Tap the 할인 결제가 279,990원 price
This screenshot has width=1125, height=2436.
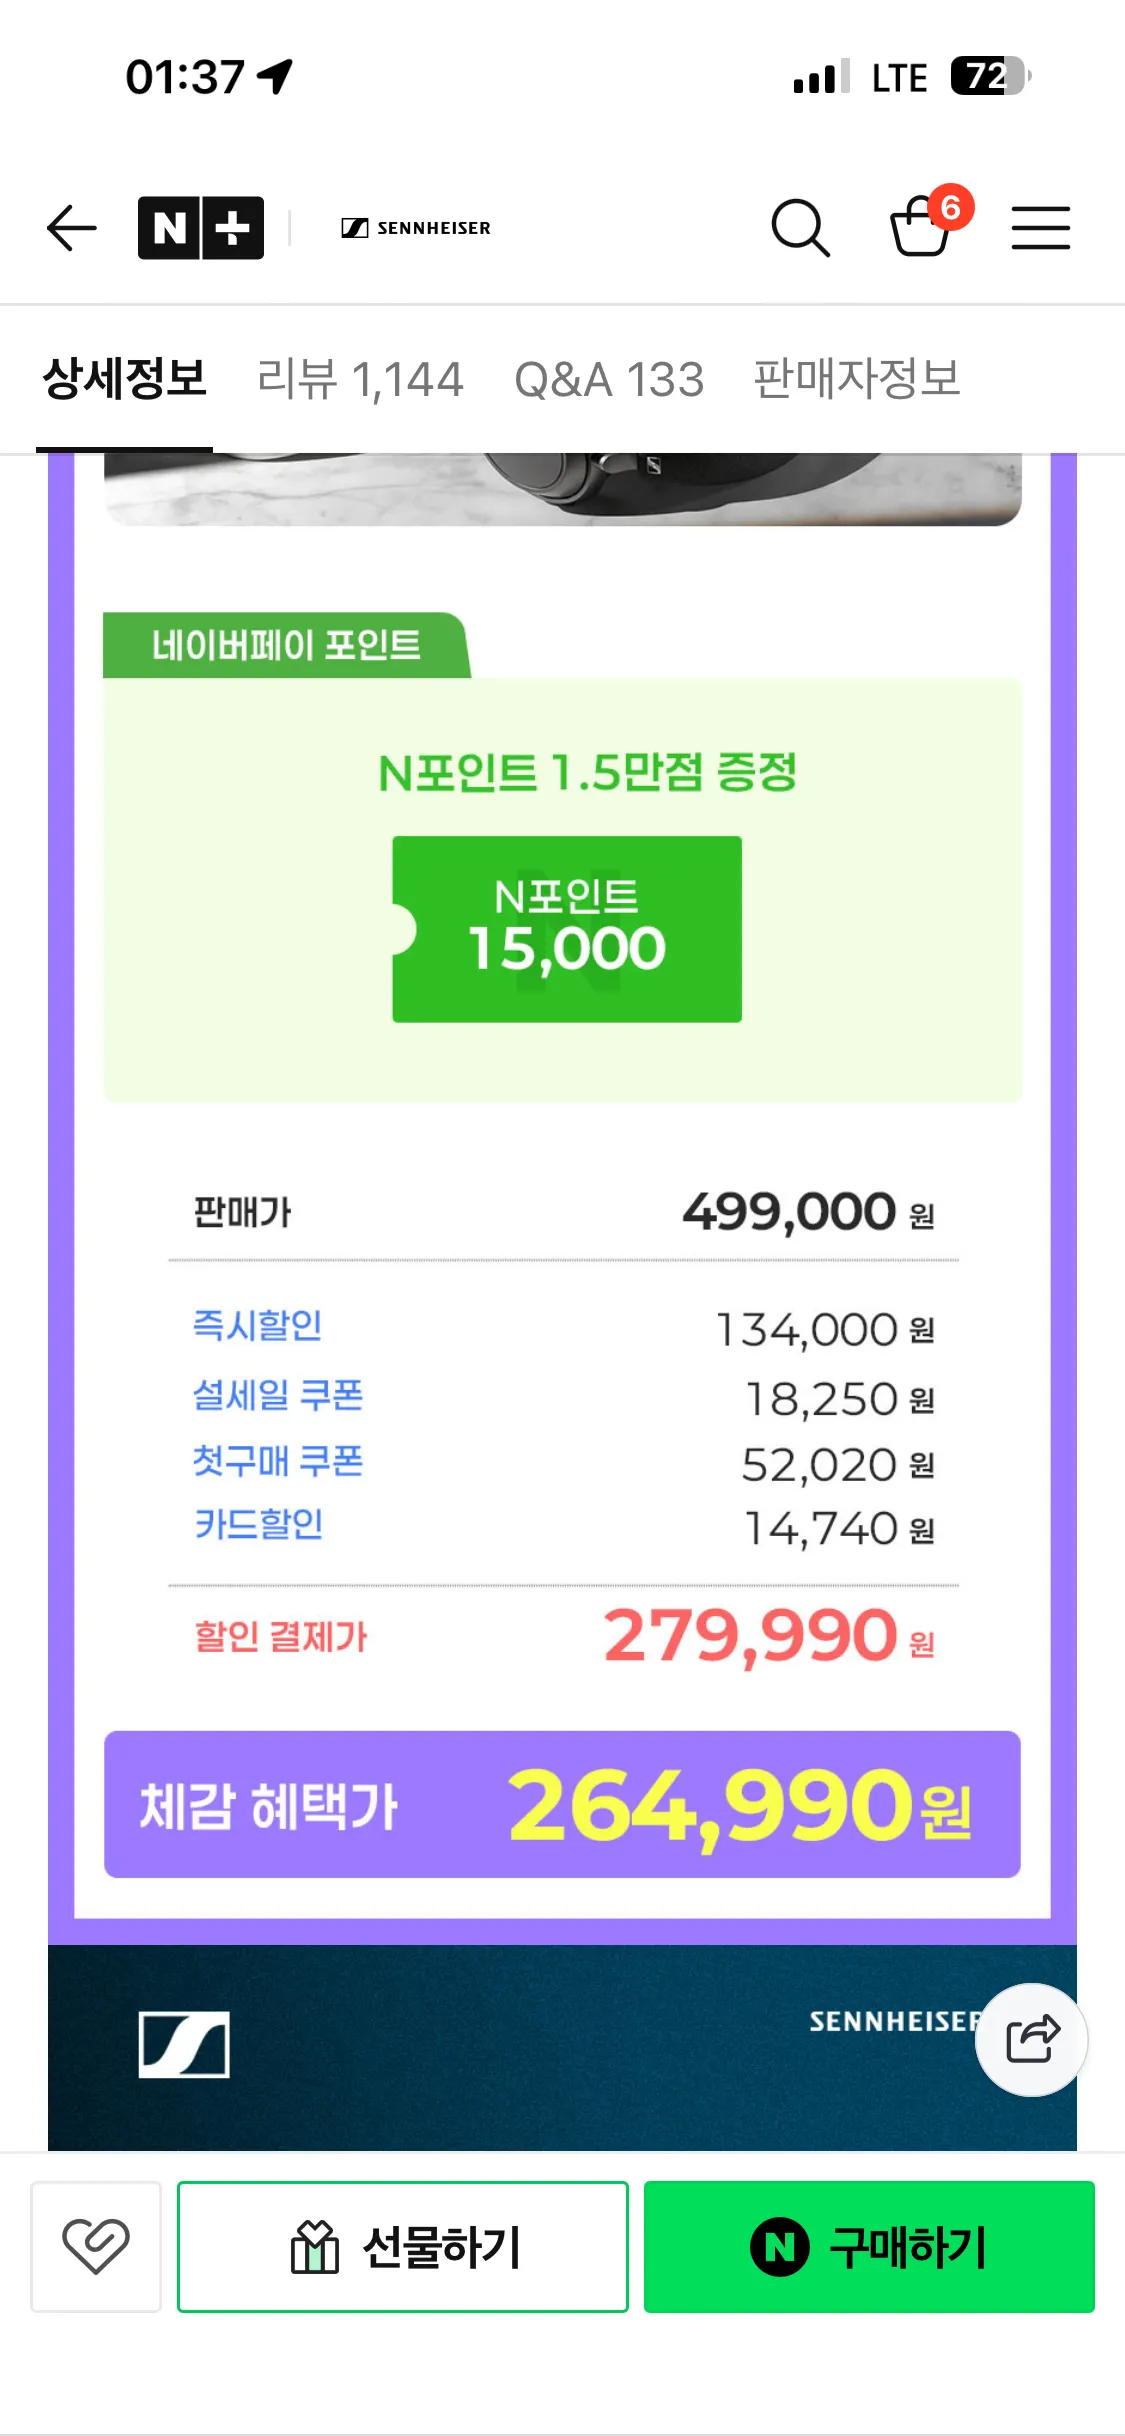(x=564, y=1636)
